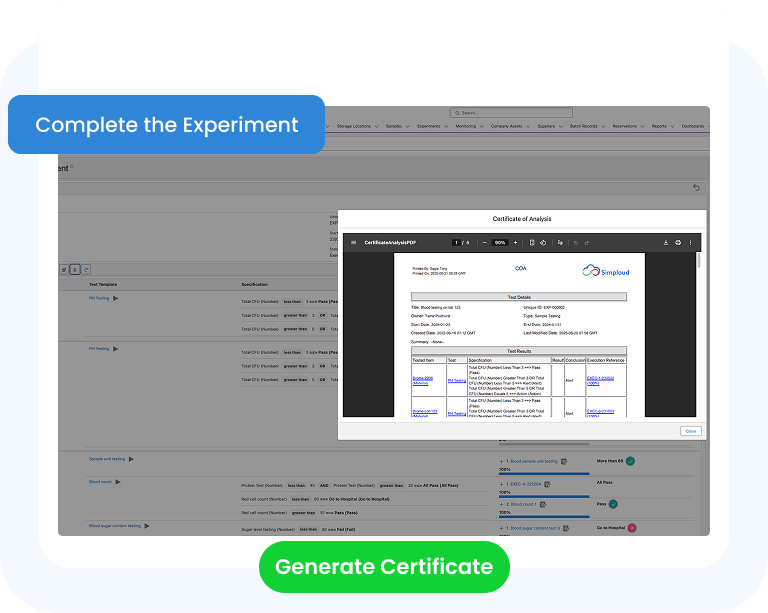The width and height of the screenshot is (768, 613).
Task: Click the fit-to-page icon in PDF toolbar
Action: coord(532,242)
